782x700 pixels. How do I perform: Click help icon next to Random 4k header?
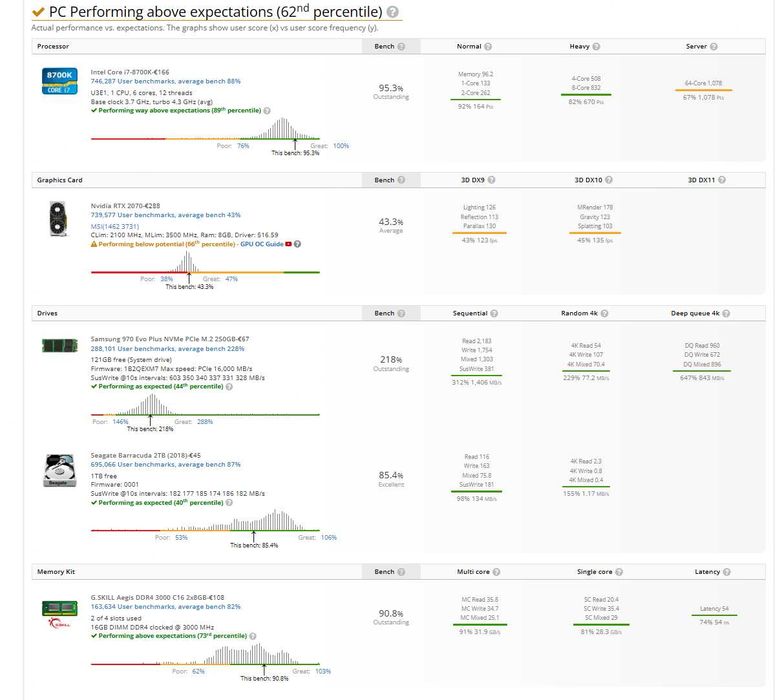pyautogui.click(x=604, y=314)
